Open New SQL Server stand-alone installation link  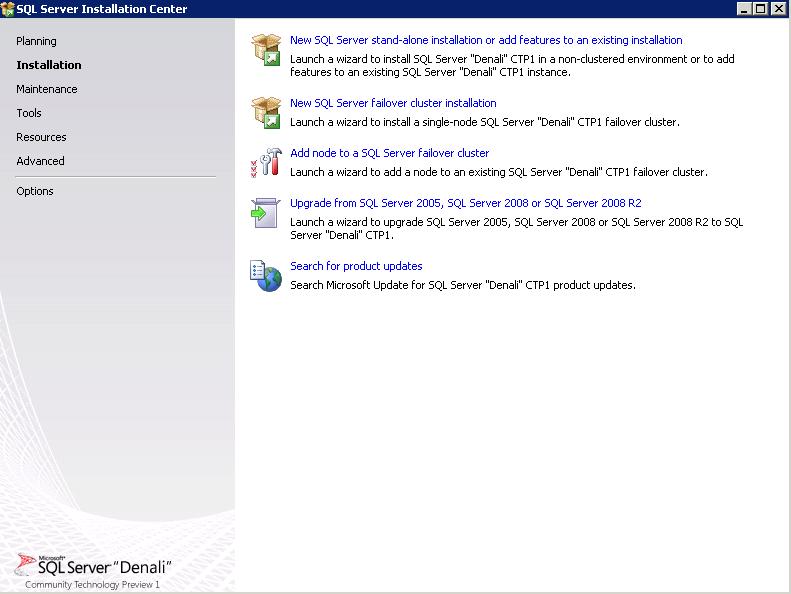point(486,41)
